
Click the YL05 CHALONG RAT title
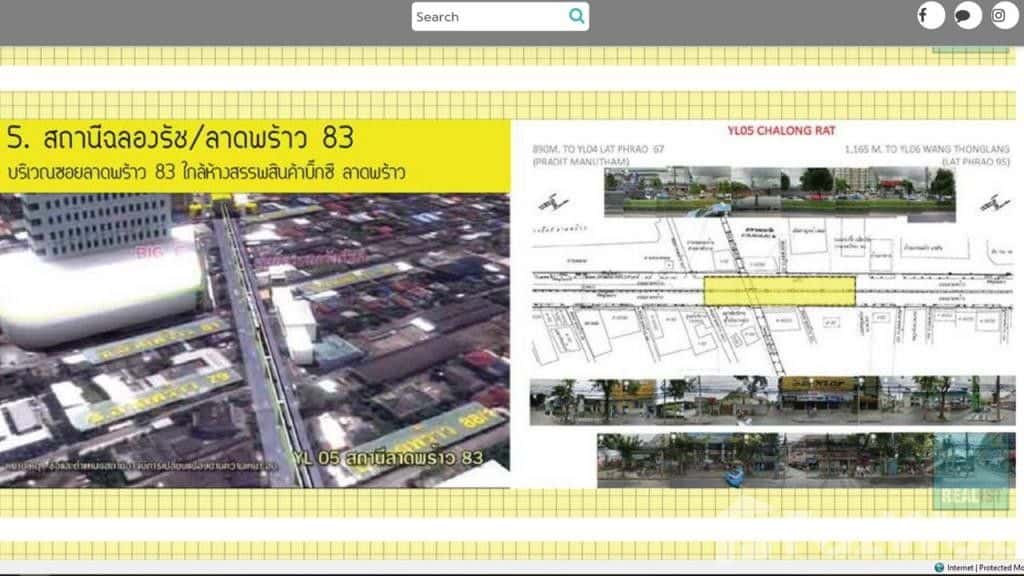(762, 129)
